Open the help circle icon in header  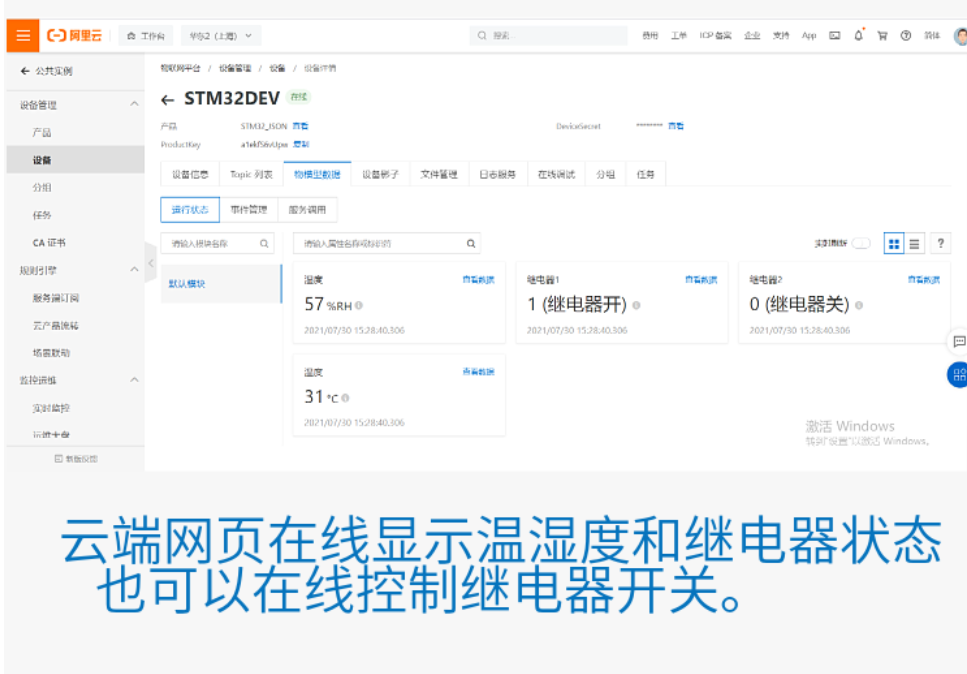(x=906, y=36)
